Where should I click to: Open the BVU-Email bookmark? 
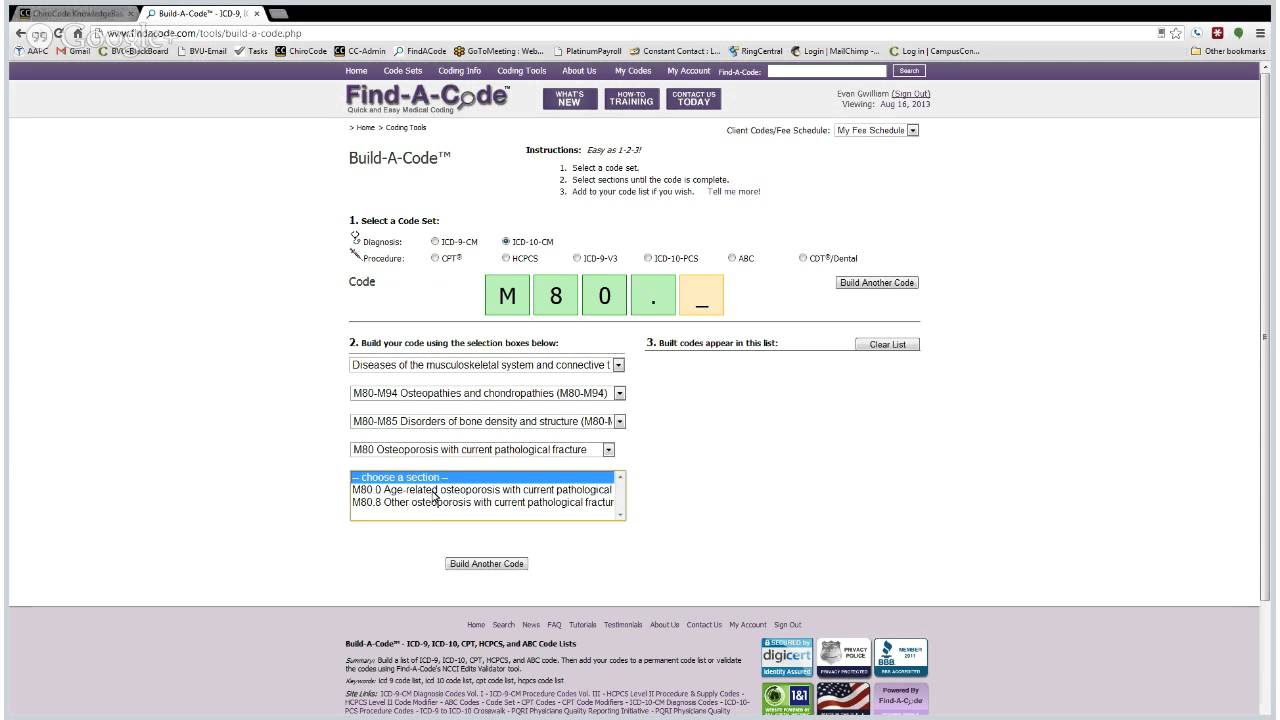[x=202, y=51]
